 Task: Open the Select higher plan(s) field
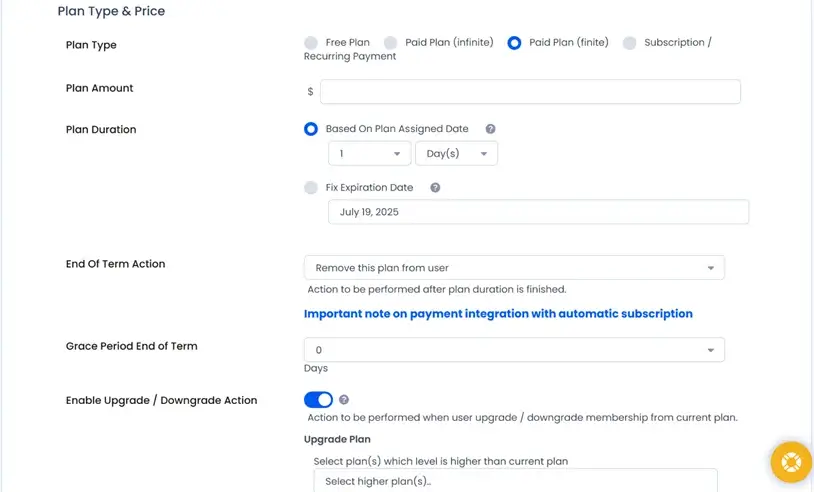pyautogui.click(x=515, y=481)
